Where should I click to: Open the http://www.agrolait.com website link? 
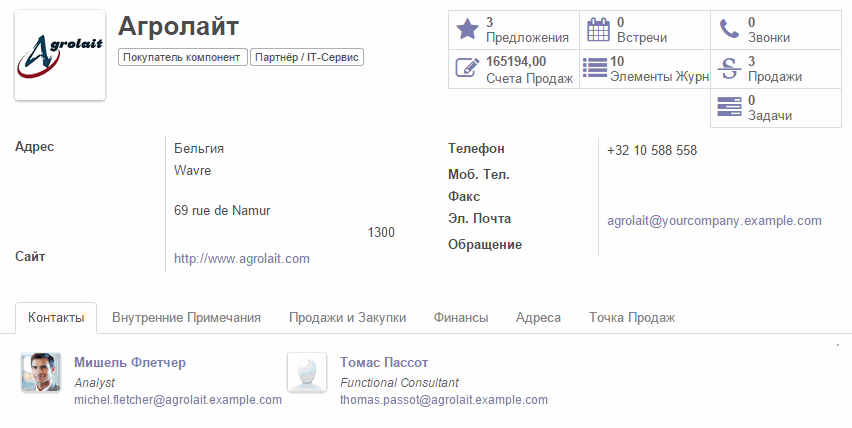[242, 259]
